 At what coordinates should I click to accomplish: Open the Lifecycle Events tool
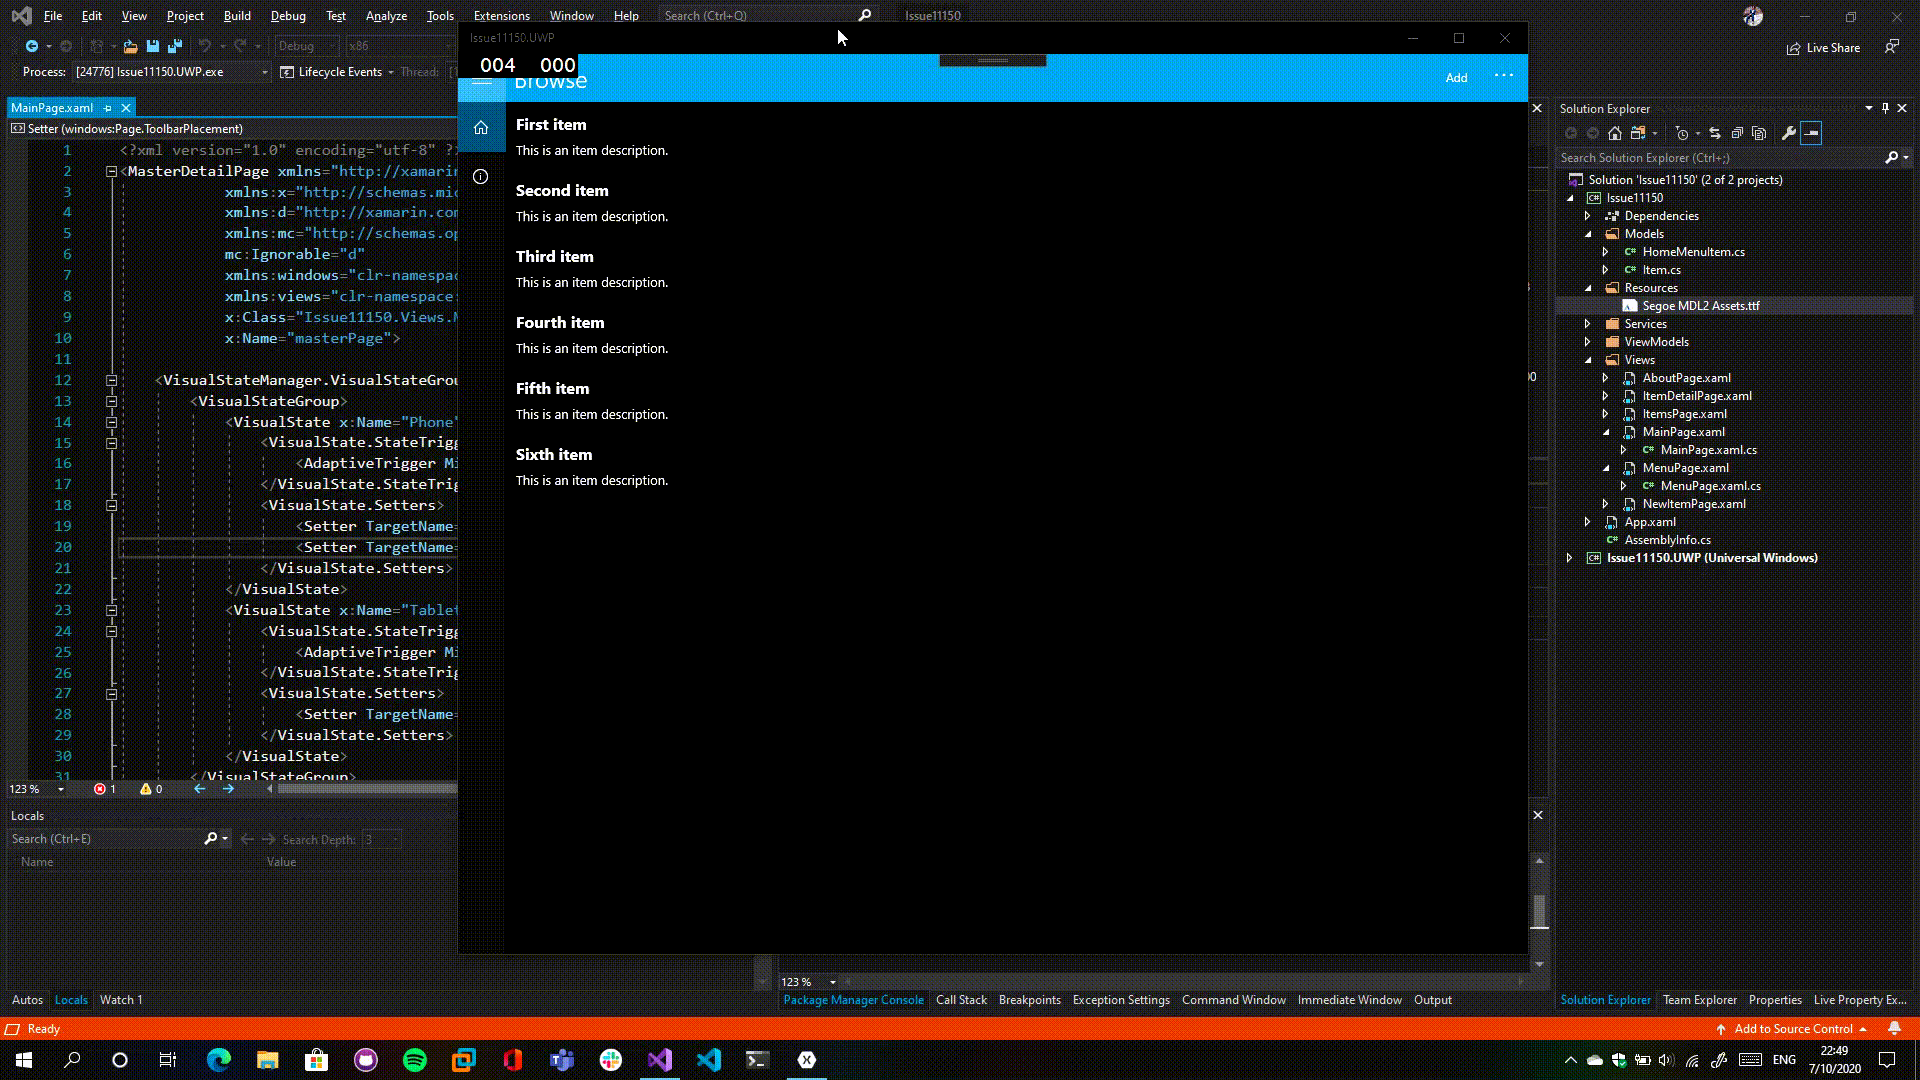point(337,71)
